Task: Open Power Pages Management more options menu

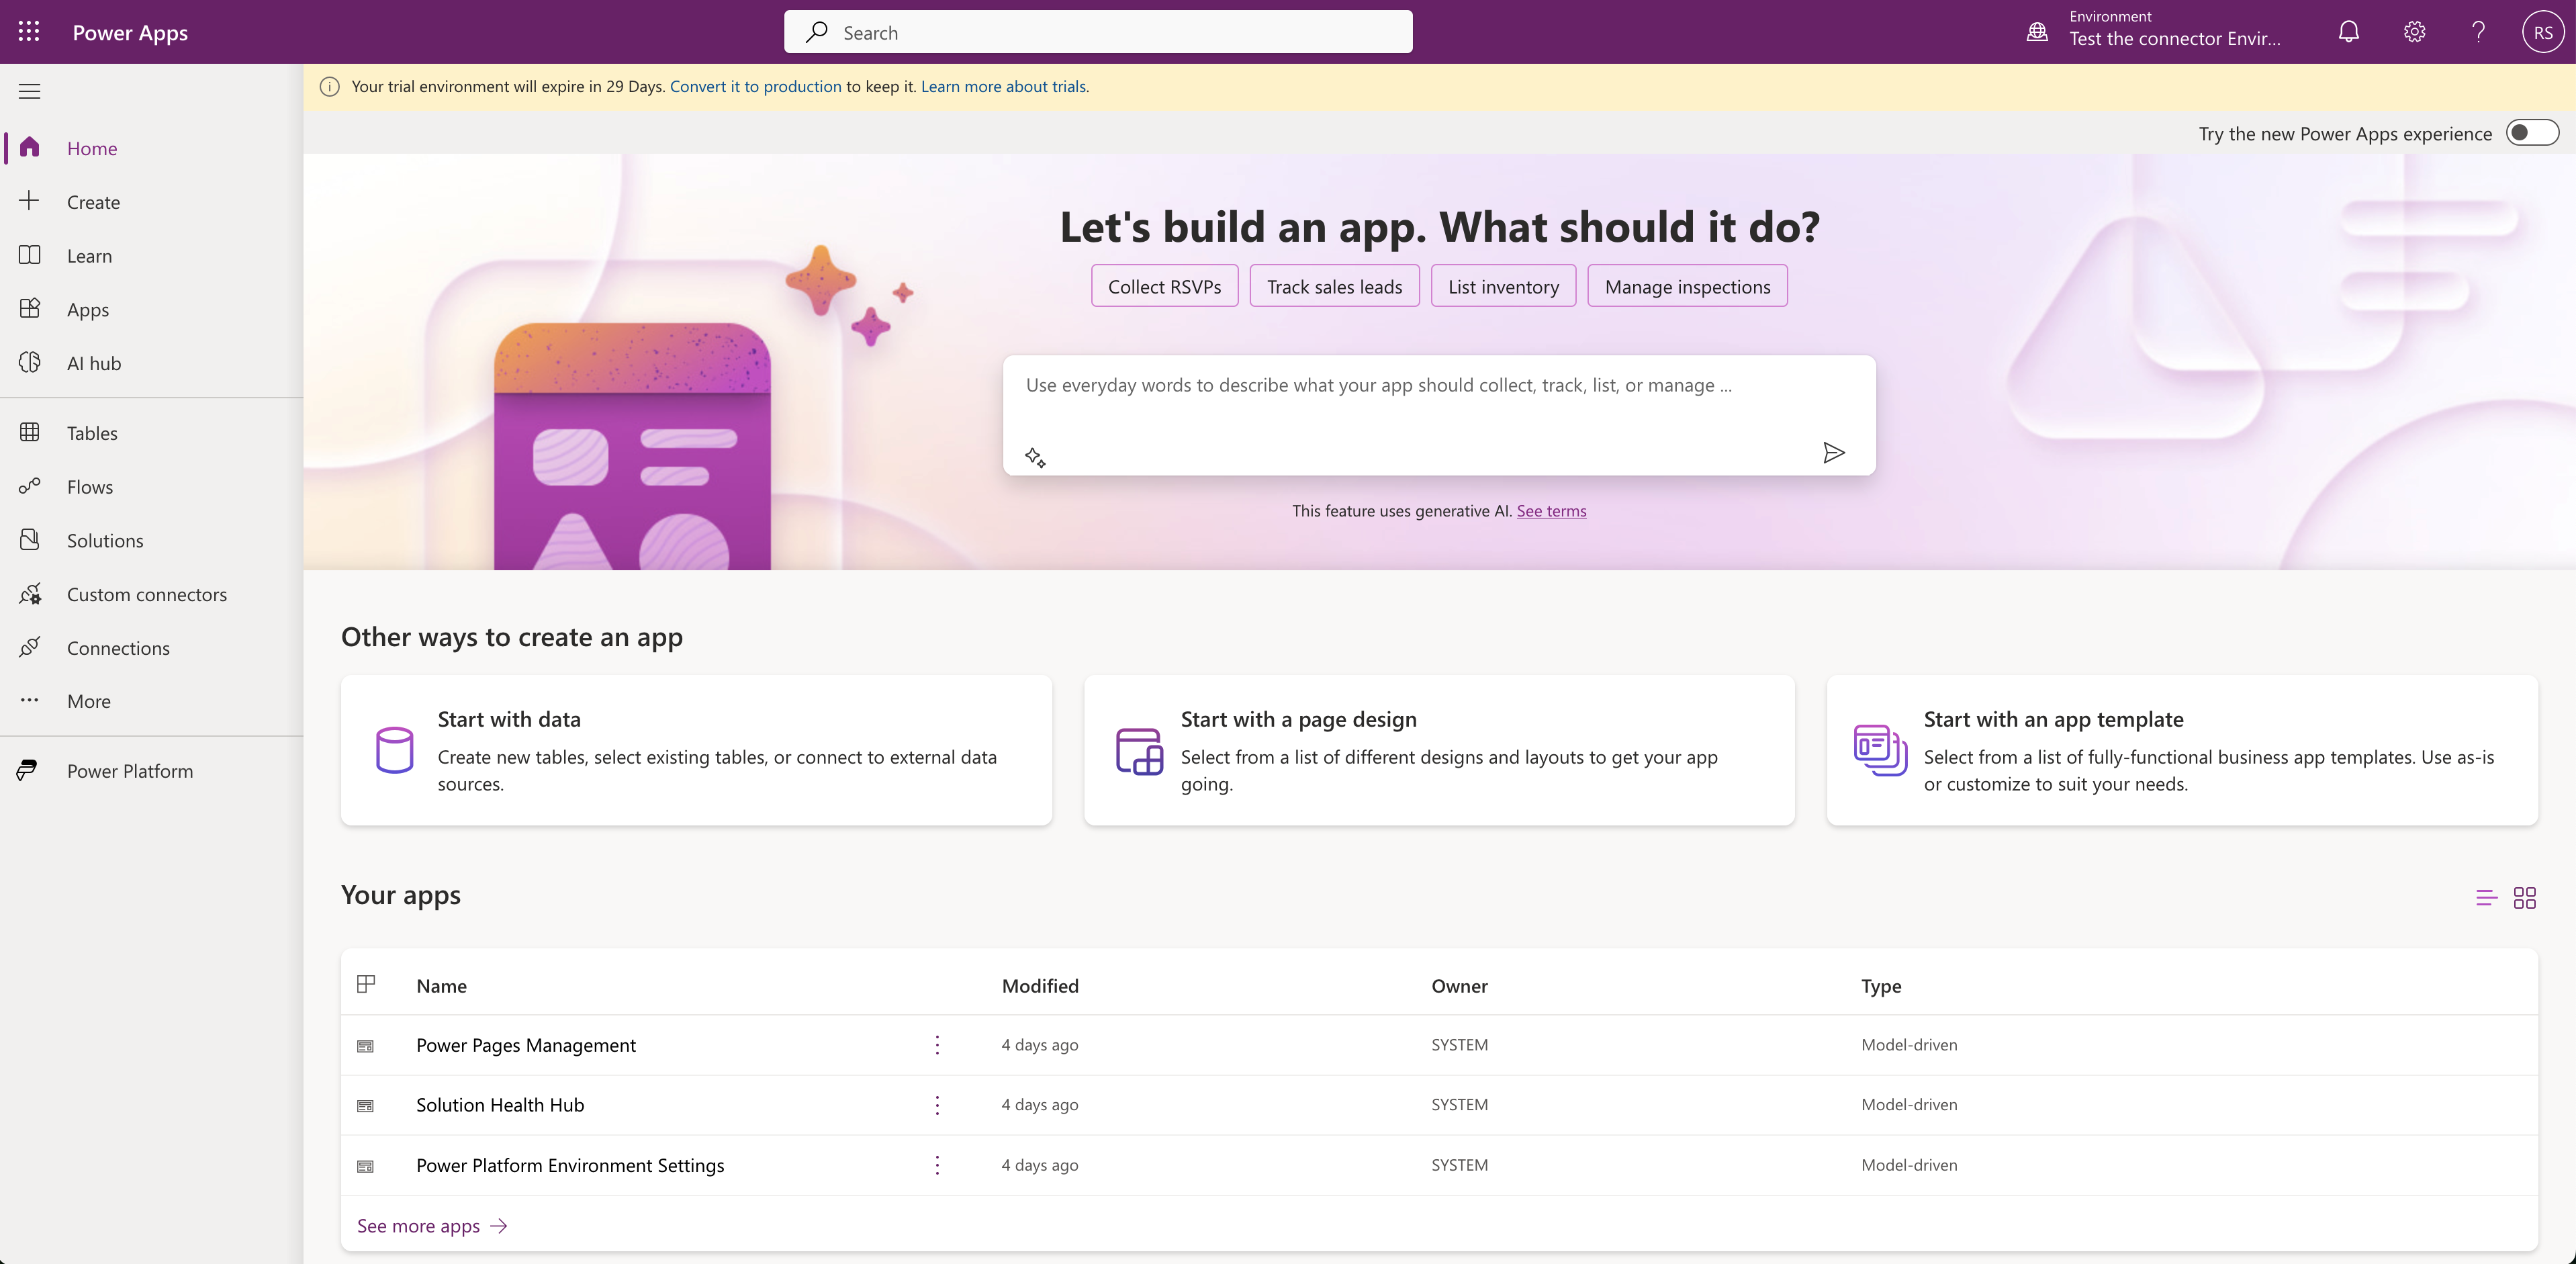Action: point(937,1045)
